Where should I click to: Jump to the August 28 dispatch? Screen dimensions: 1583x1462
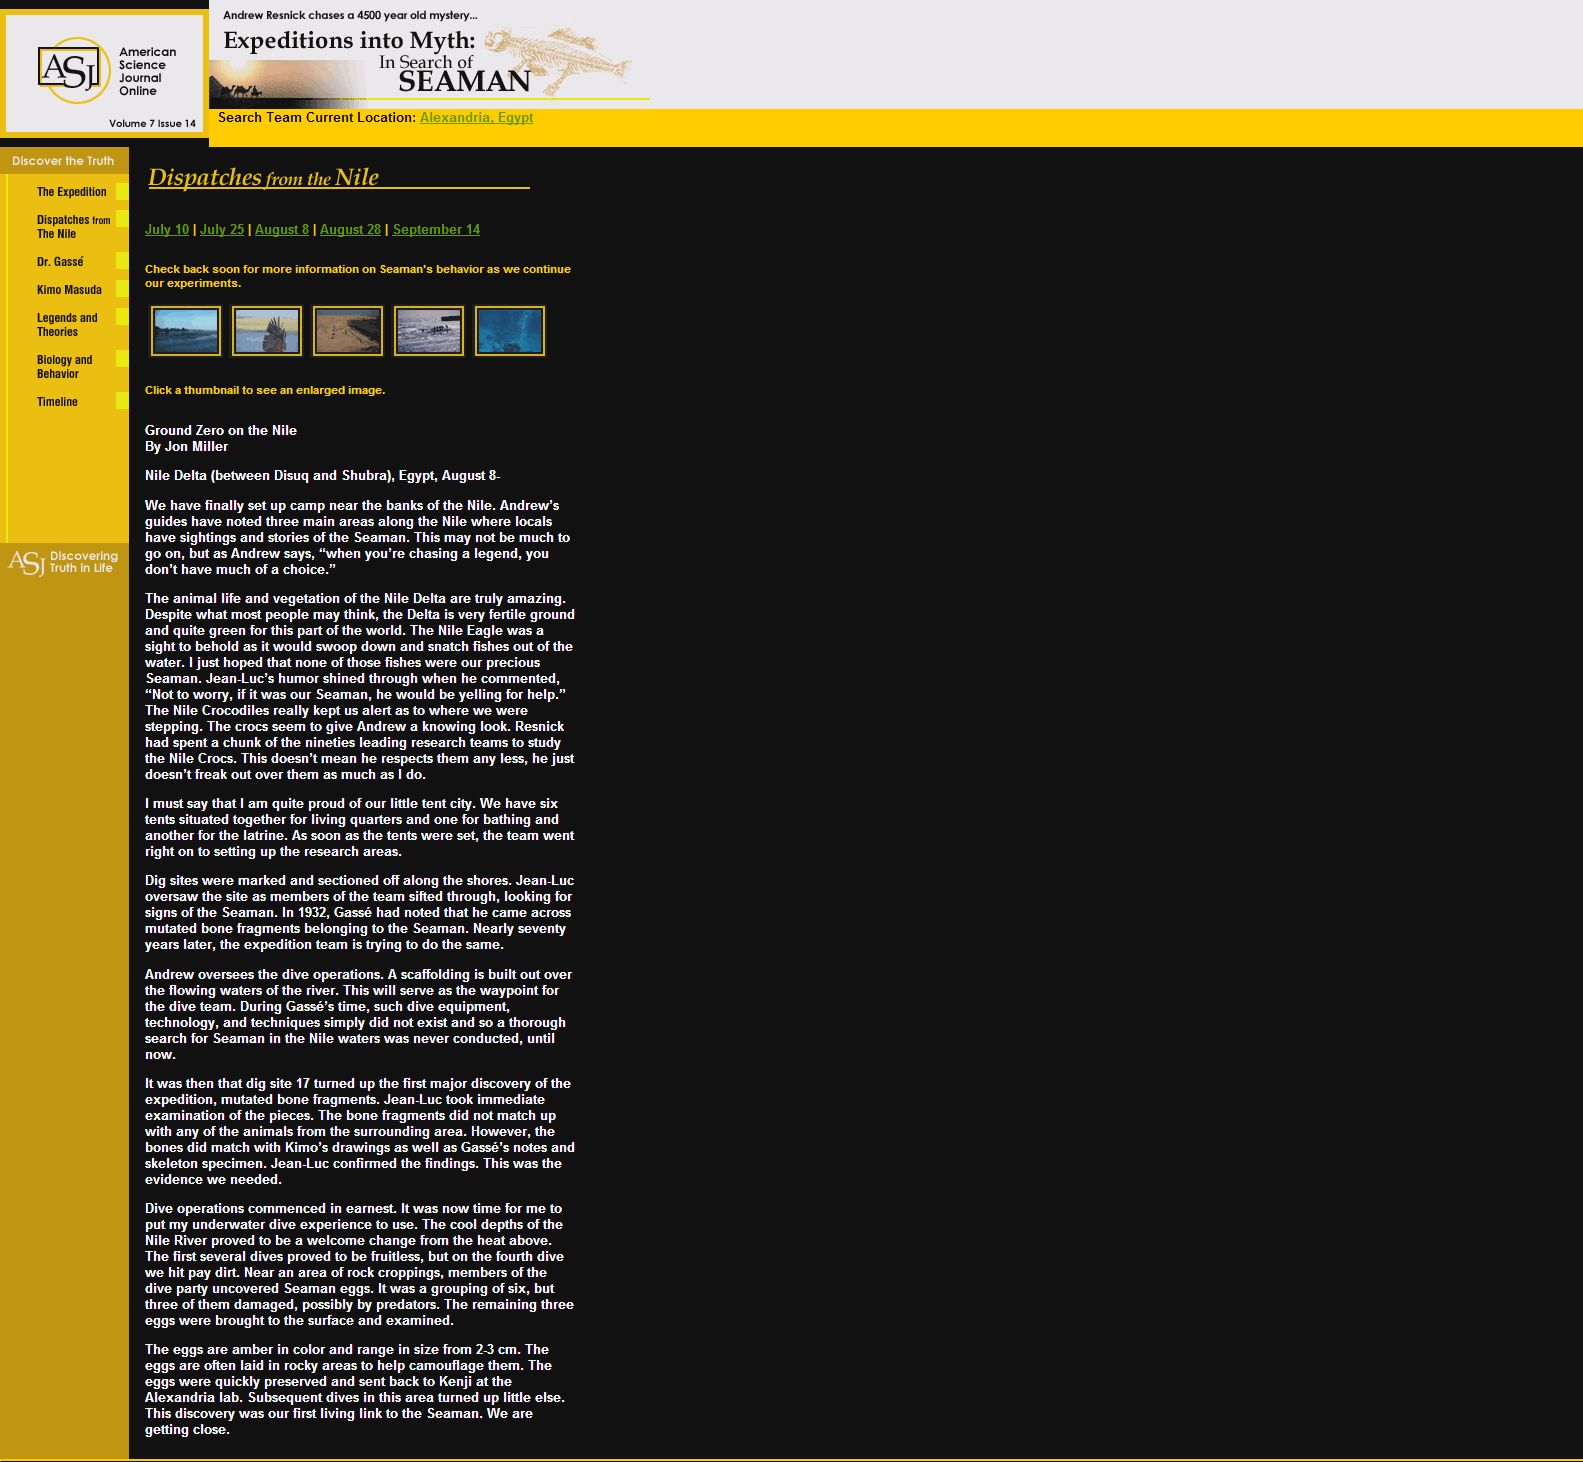point(350,230)
